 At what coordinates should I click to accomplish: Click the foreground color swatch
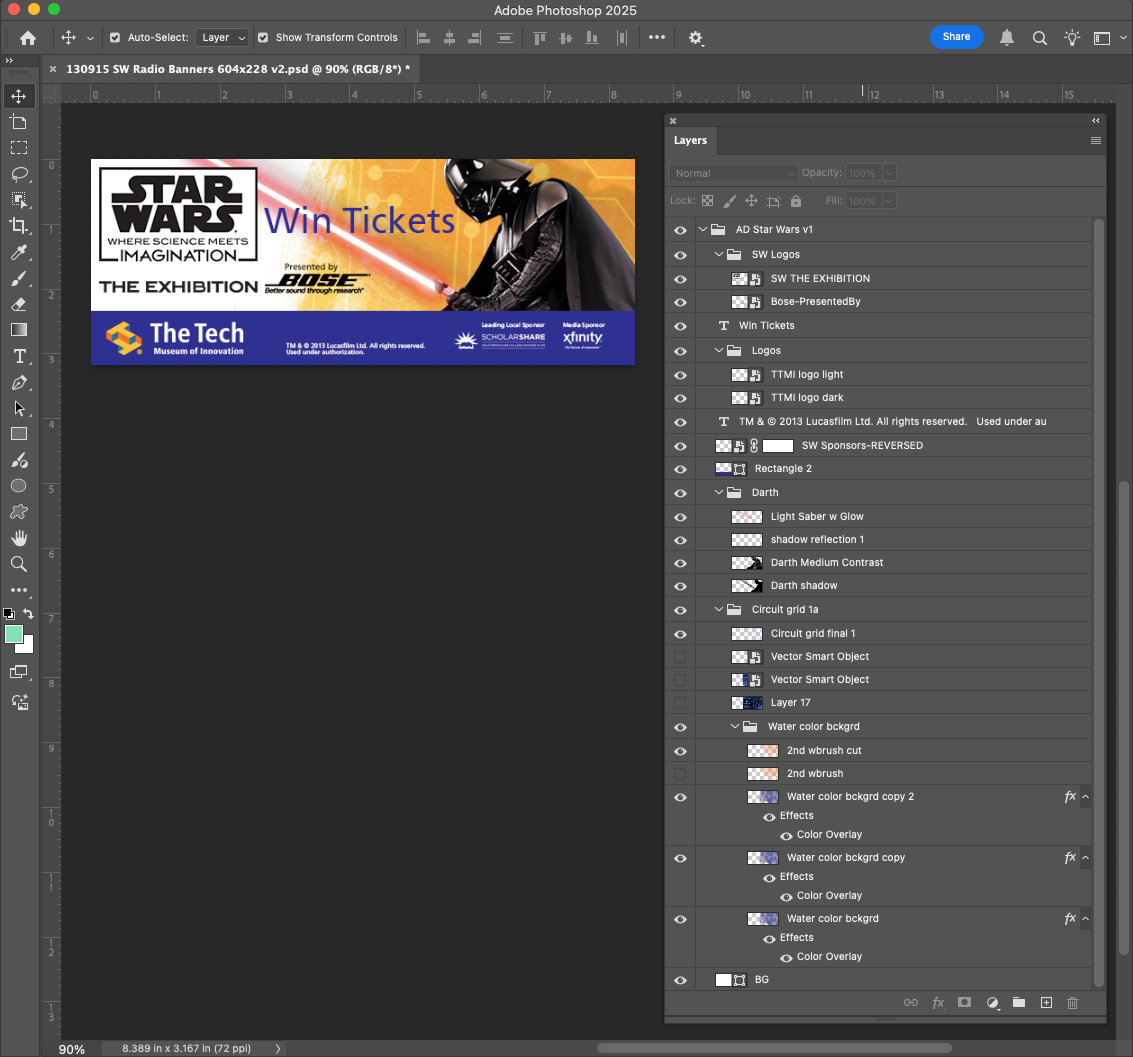click(x=12, y=634)
